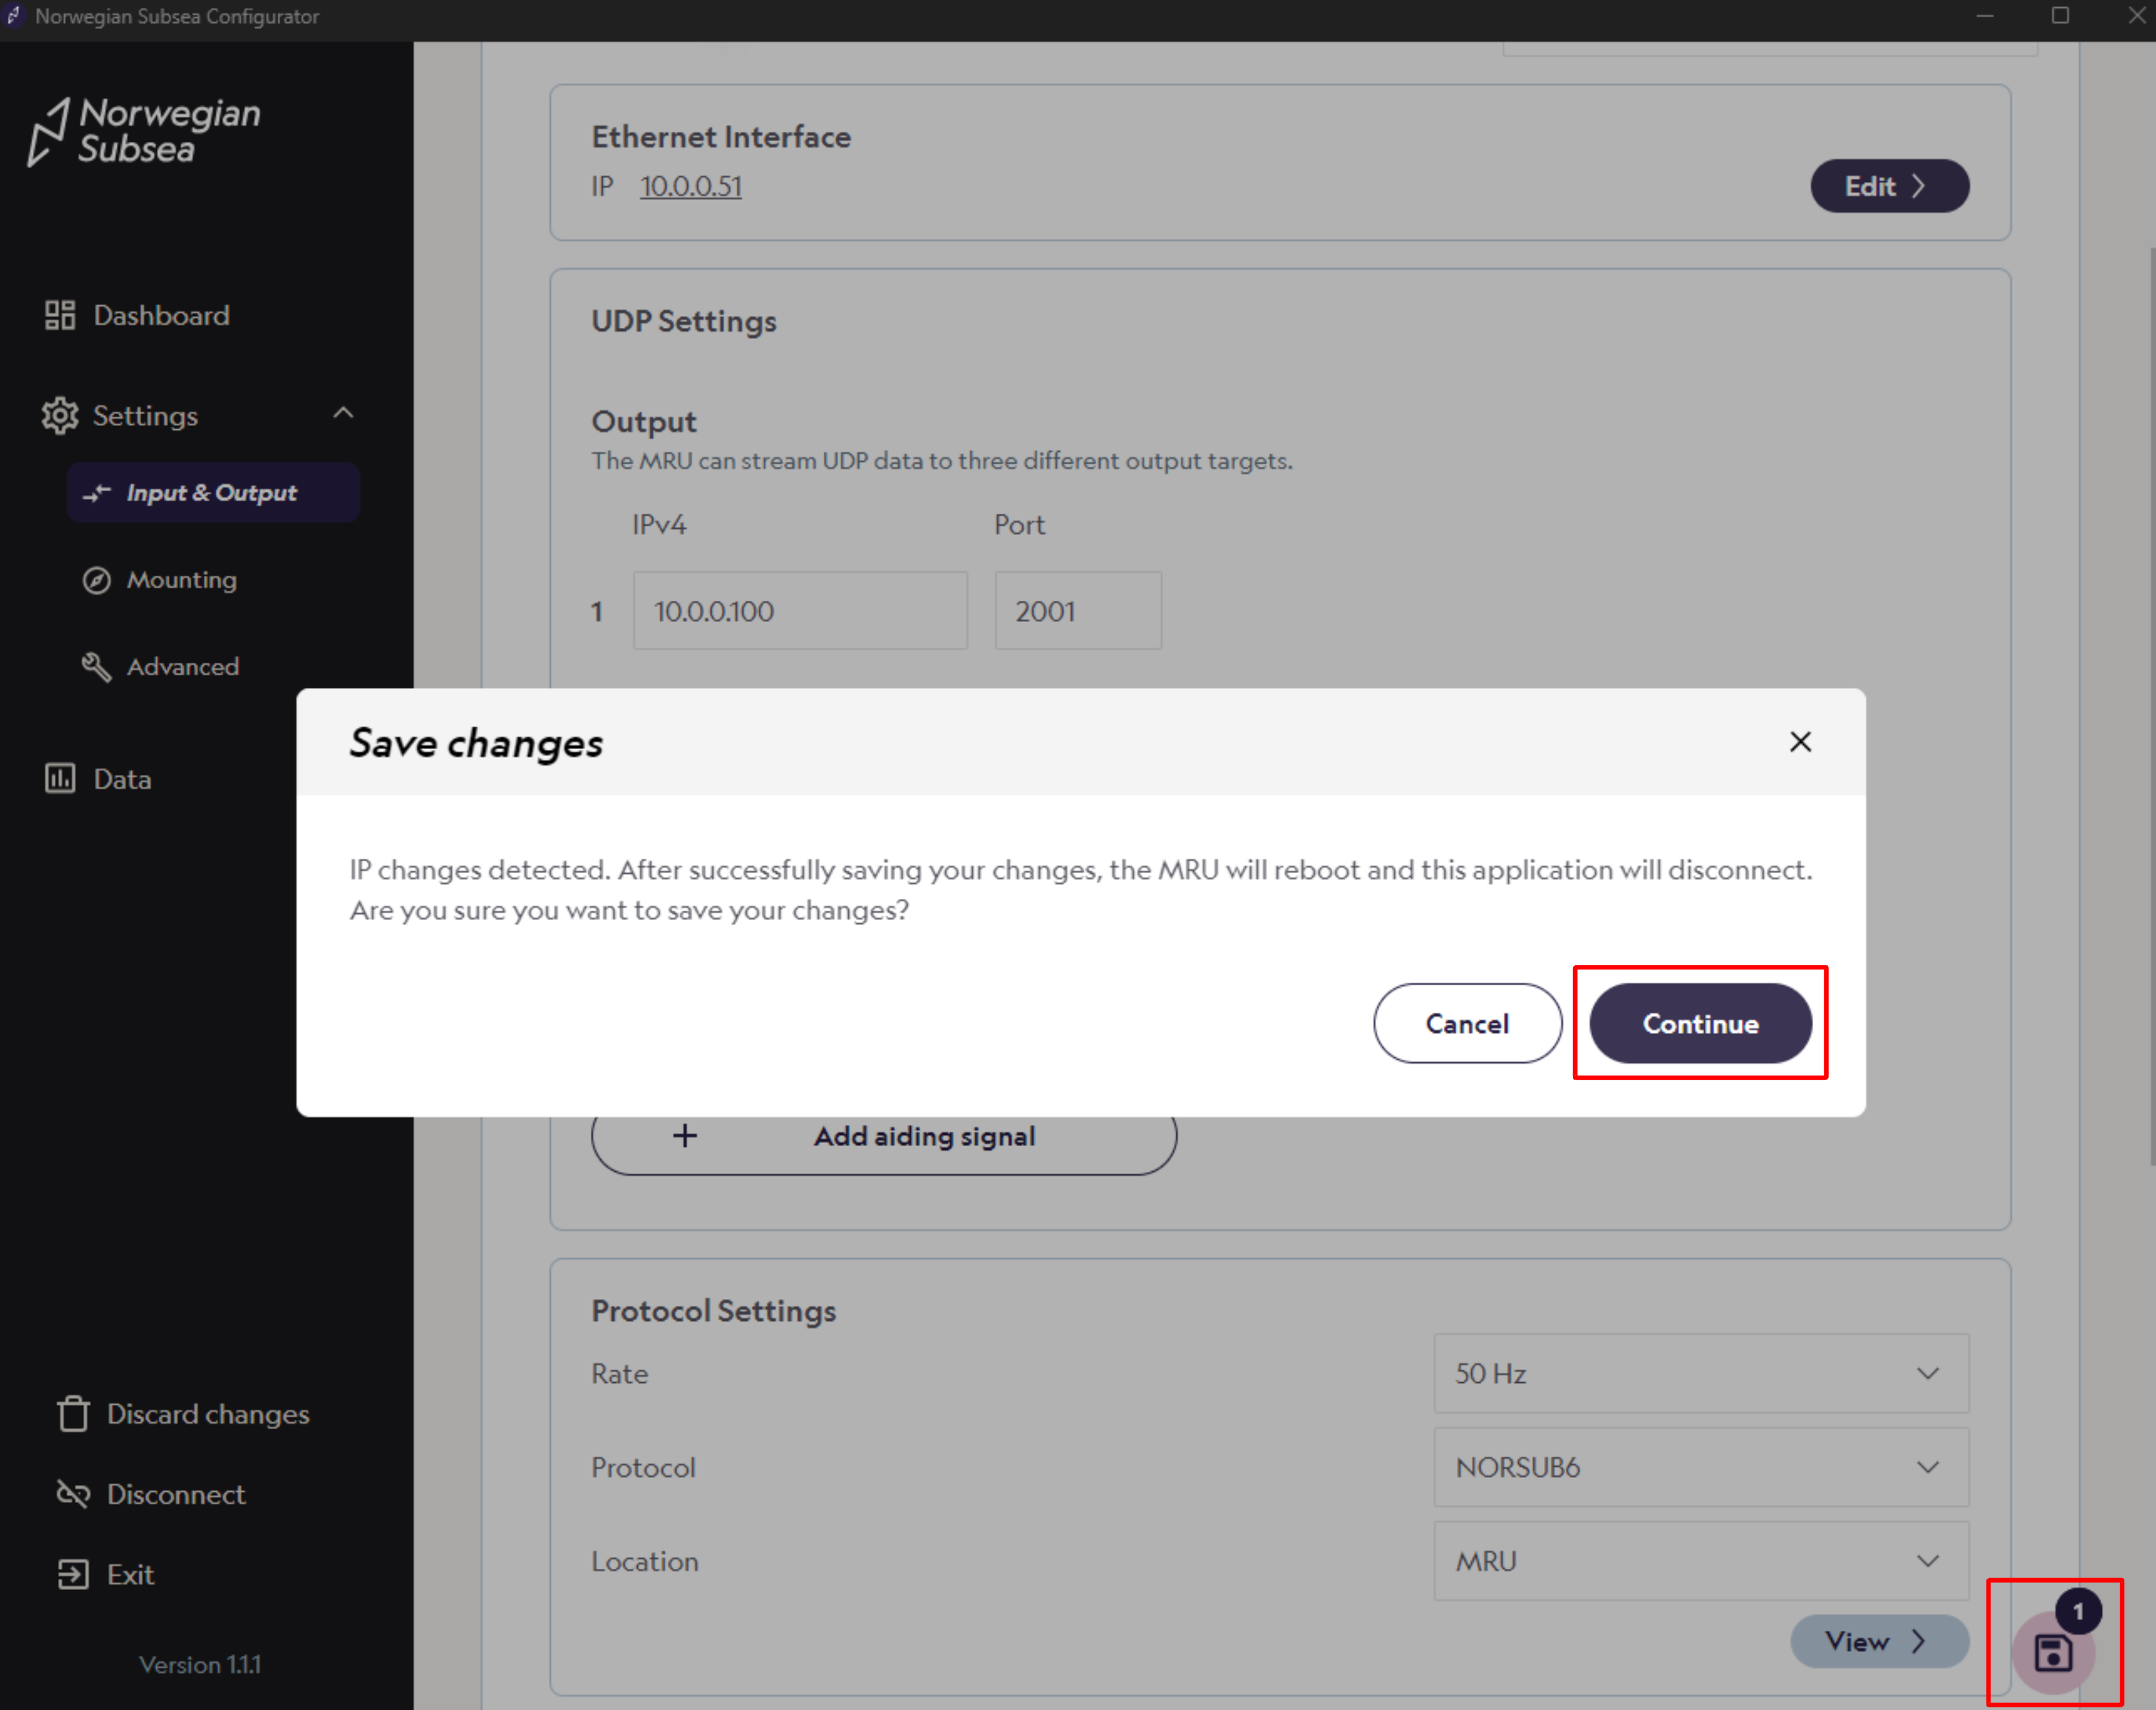Select Input & Output settings page
2156x1710 pixels.
pyautogui.click(x=212, y=493)
